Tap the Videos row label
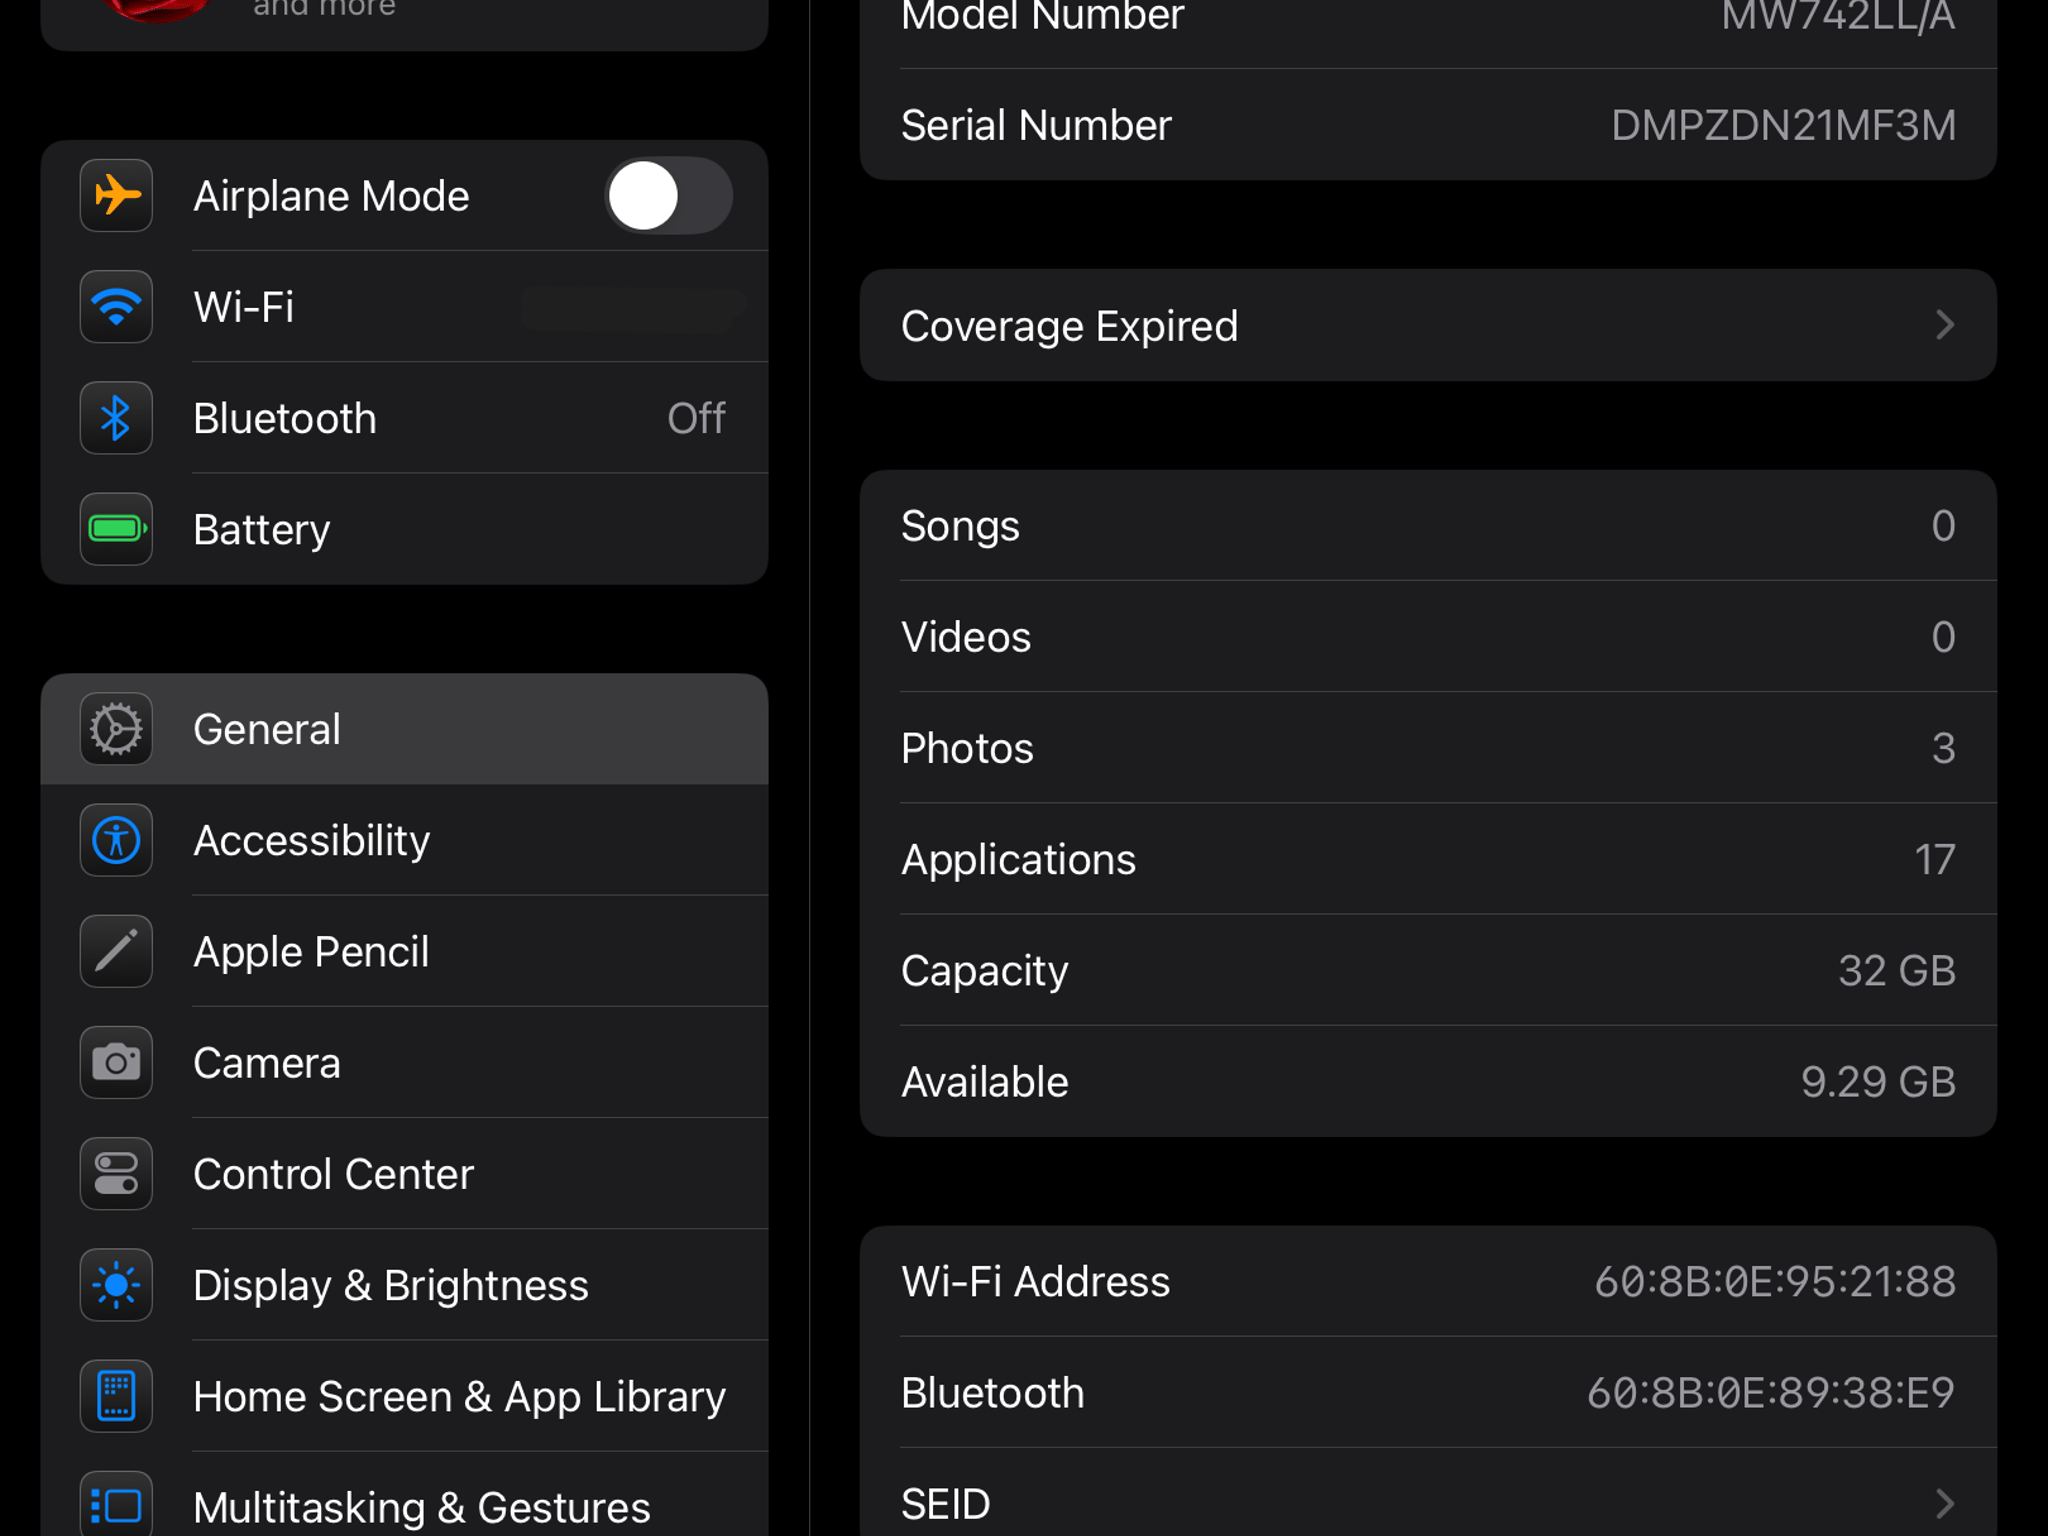Viewport: 2048px width, 1536px height. tap(966, 637)
